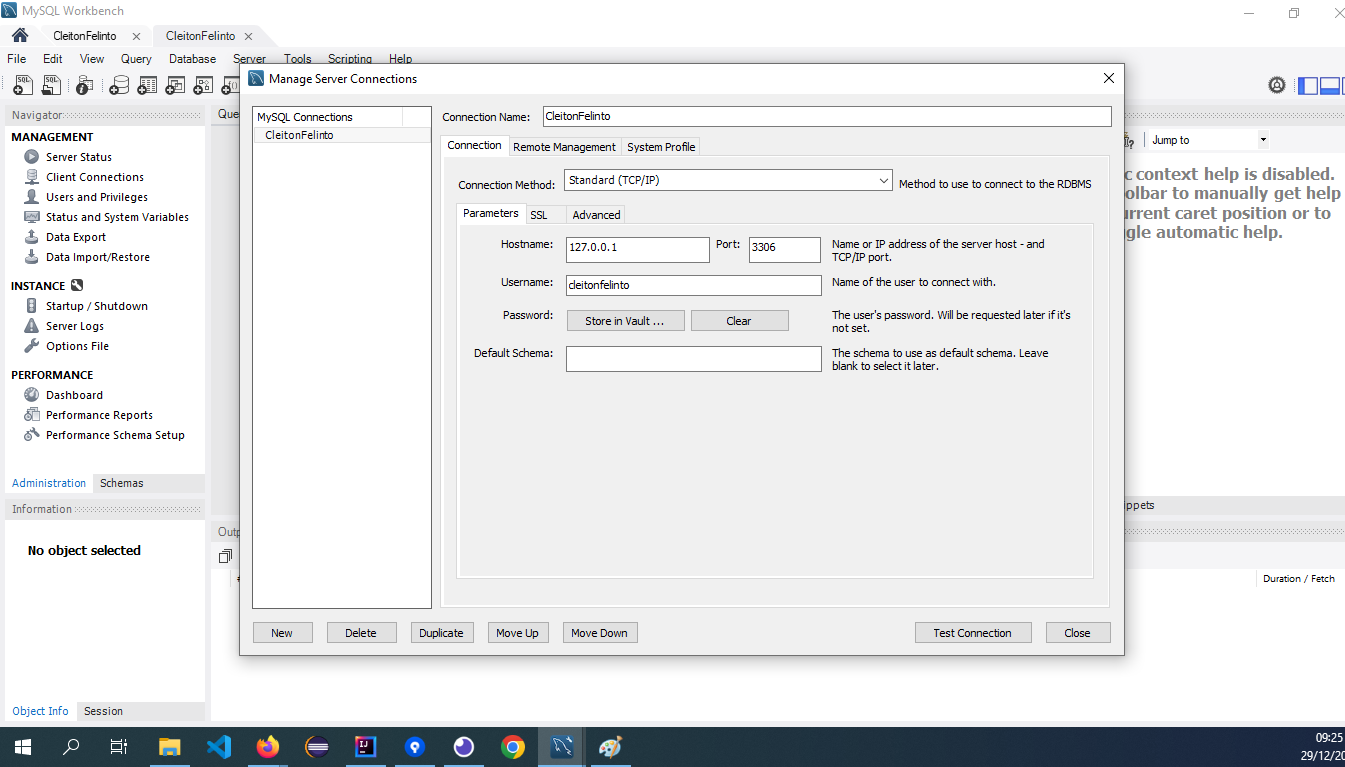Image resolution: width=1345 pixels, height=767 pixels.
Task: Click the wrench icon beside INSTANCE
Action: [x=77, y=285]
